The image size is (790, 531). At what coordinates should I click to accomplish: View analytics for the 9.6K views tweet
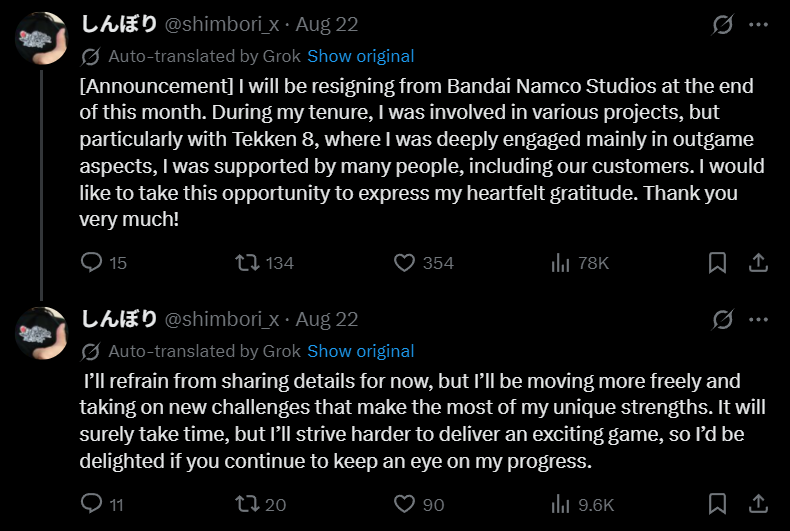point(560,504)
